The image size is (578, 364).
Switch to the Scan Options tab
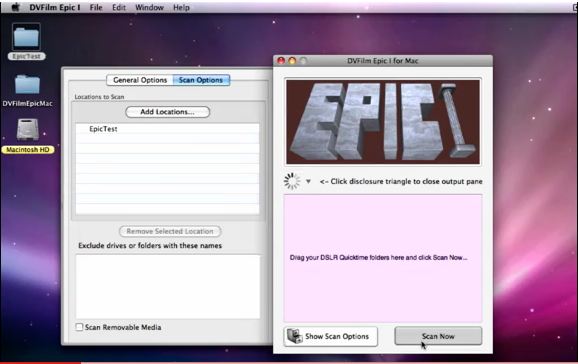(x=201, y=80)
